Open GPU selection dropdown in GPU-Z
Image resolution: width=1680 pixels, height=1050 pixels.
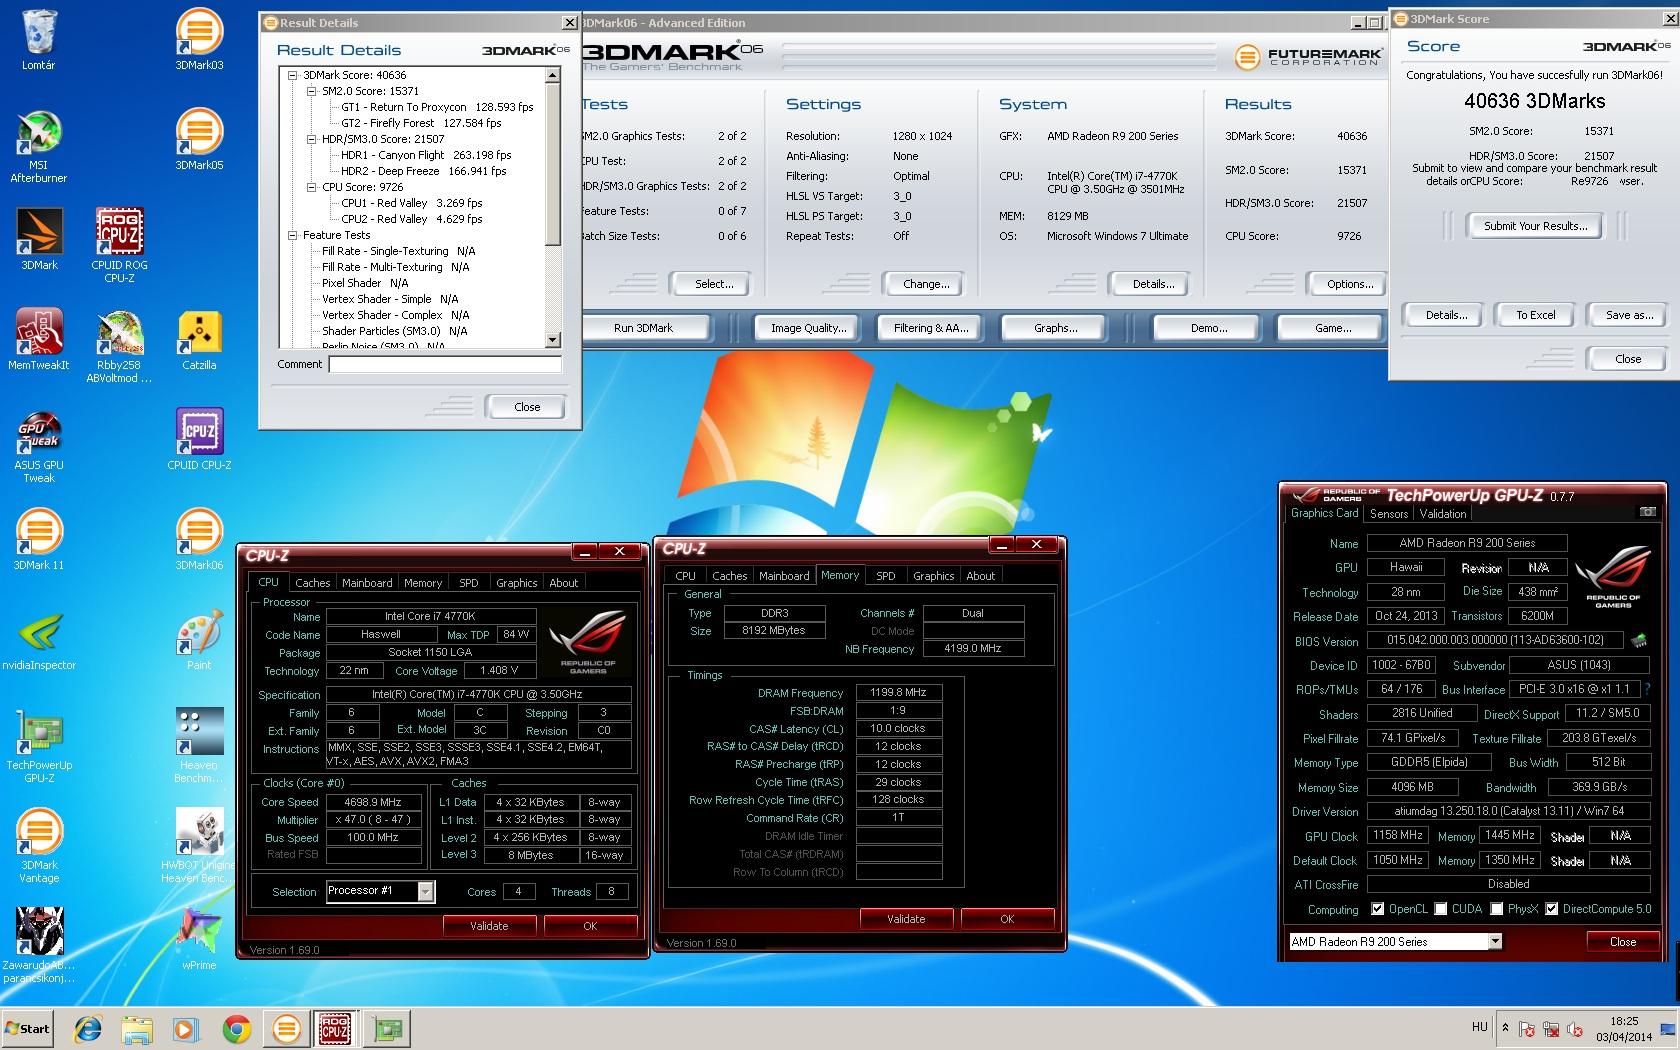click(1495, 941)
